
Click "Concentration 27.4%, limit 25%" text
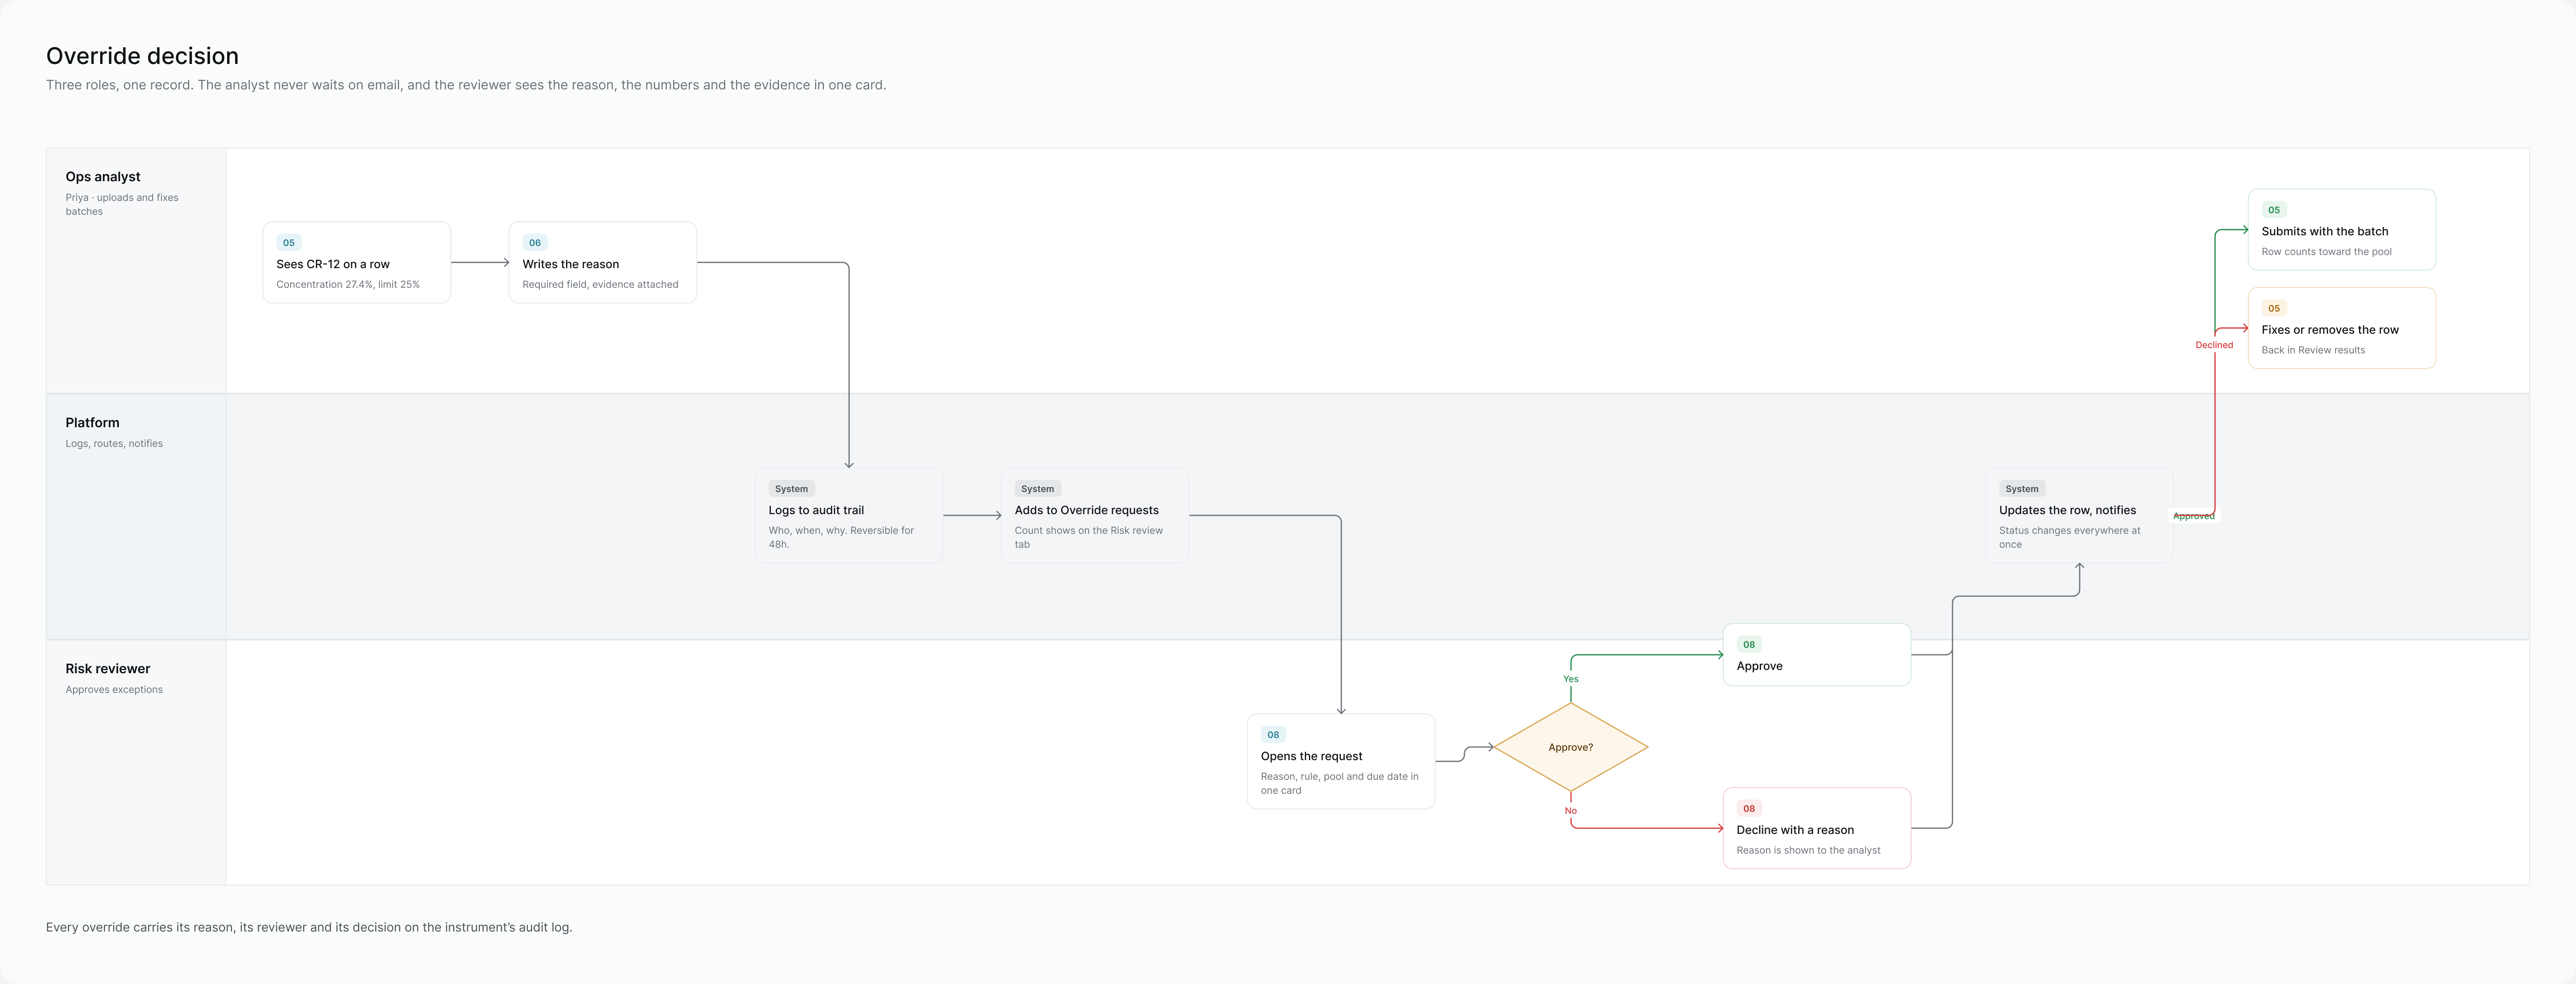pyautogui.click(x=348, y=285)
